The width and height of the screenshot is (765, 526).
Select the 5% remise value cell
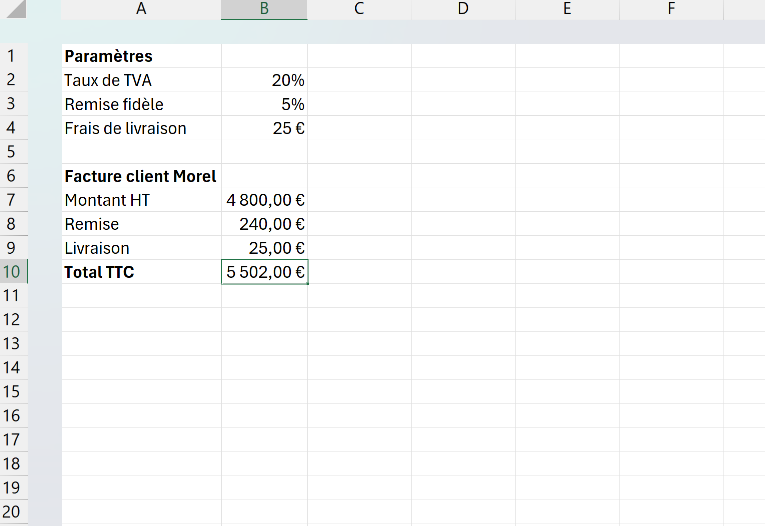pyautogui.click(x=264, y=104)
